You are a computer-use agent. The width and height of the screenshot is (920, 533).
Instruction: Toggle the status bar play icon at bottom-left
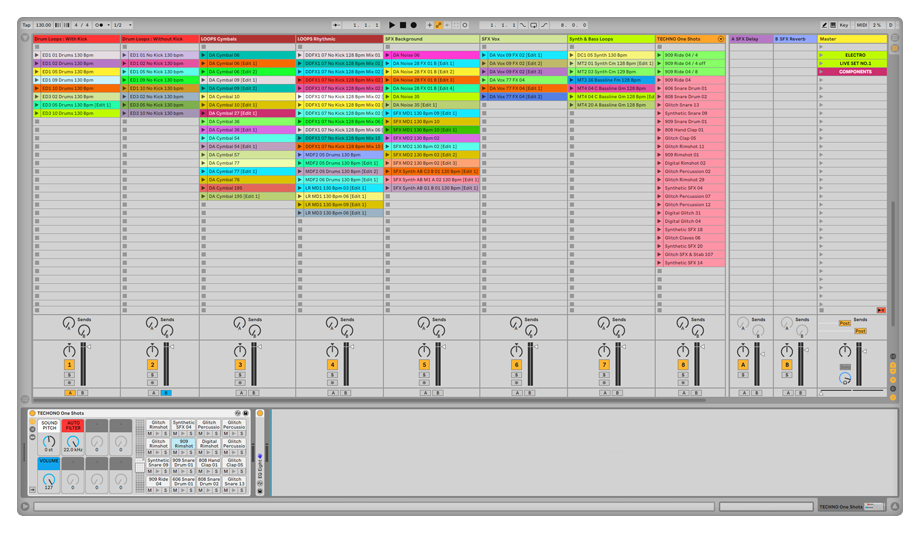[x=25, y=506]
